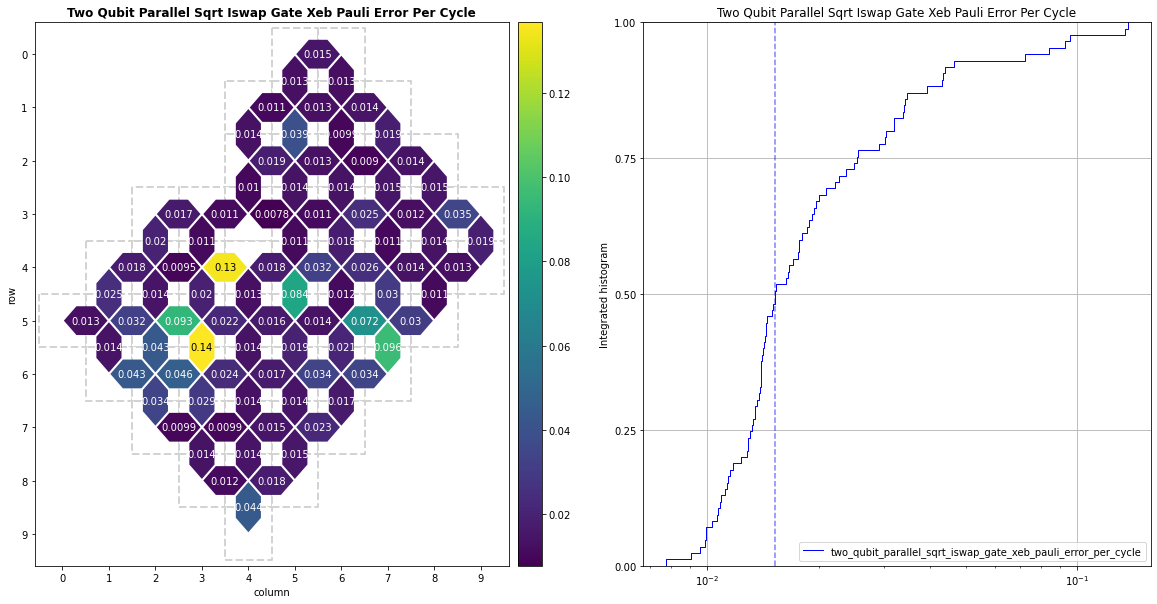
Task: Select the 0.0095 heatmap cell
Action: pyautogui.click(x=179, y=267)
